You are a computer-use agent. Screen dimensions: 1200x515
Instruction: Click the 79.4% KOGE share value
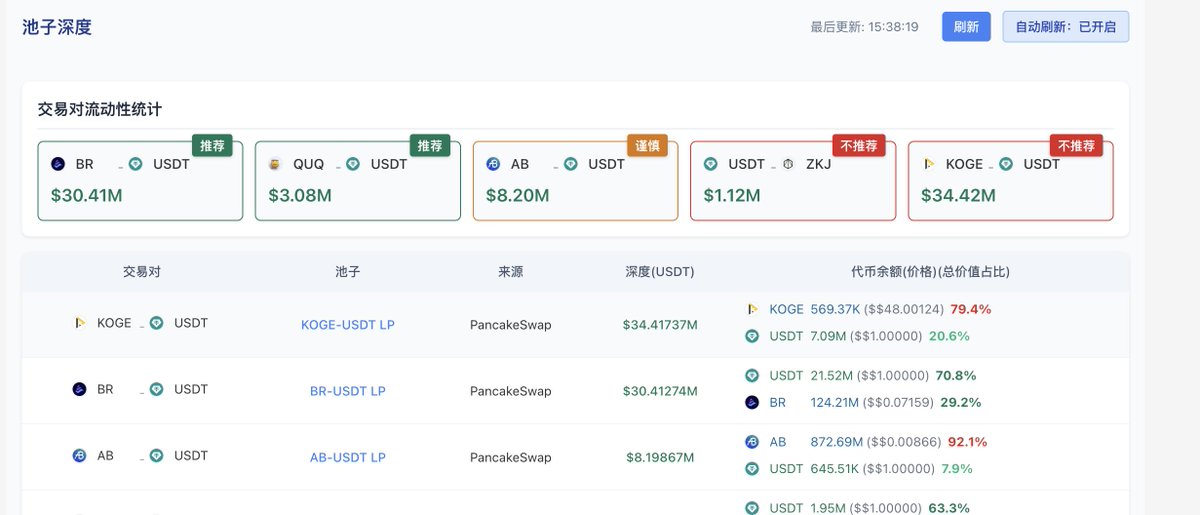(x=970, y=309)
